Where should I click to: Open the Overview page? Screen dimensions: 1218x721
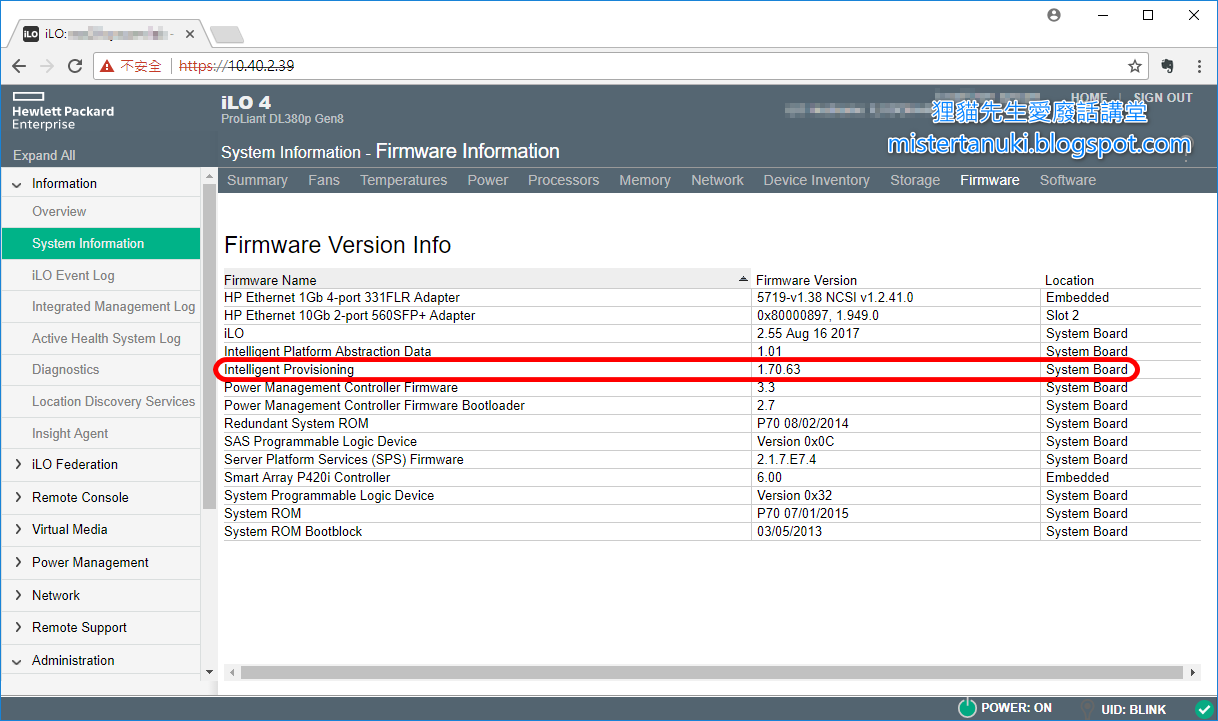(59, 211)
